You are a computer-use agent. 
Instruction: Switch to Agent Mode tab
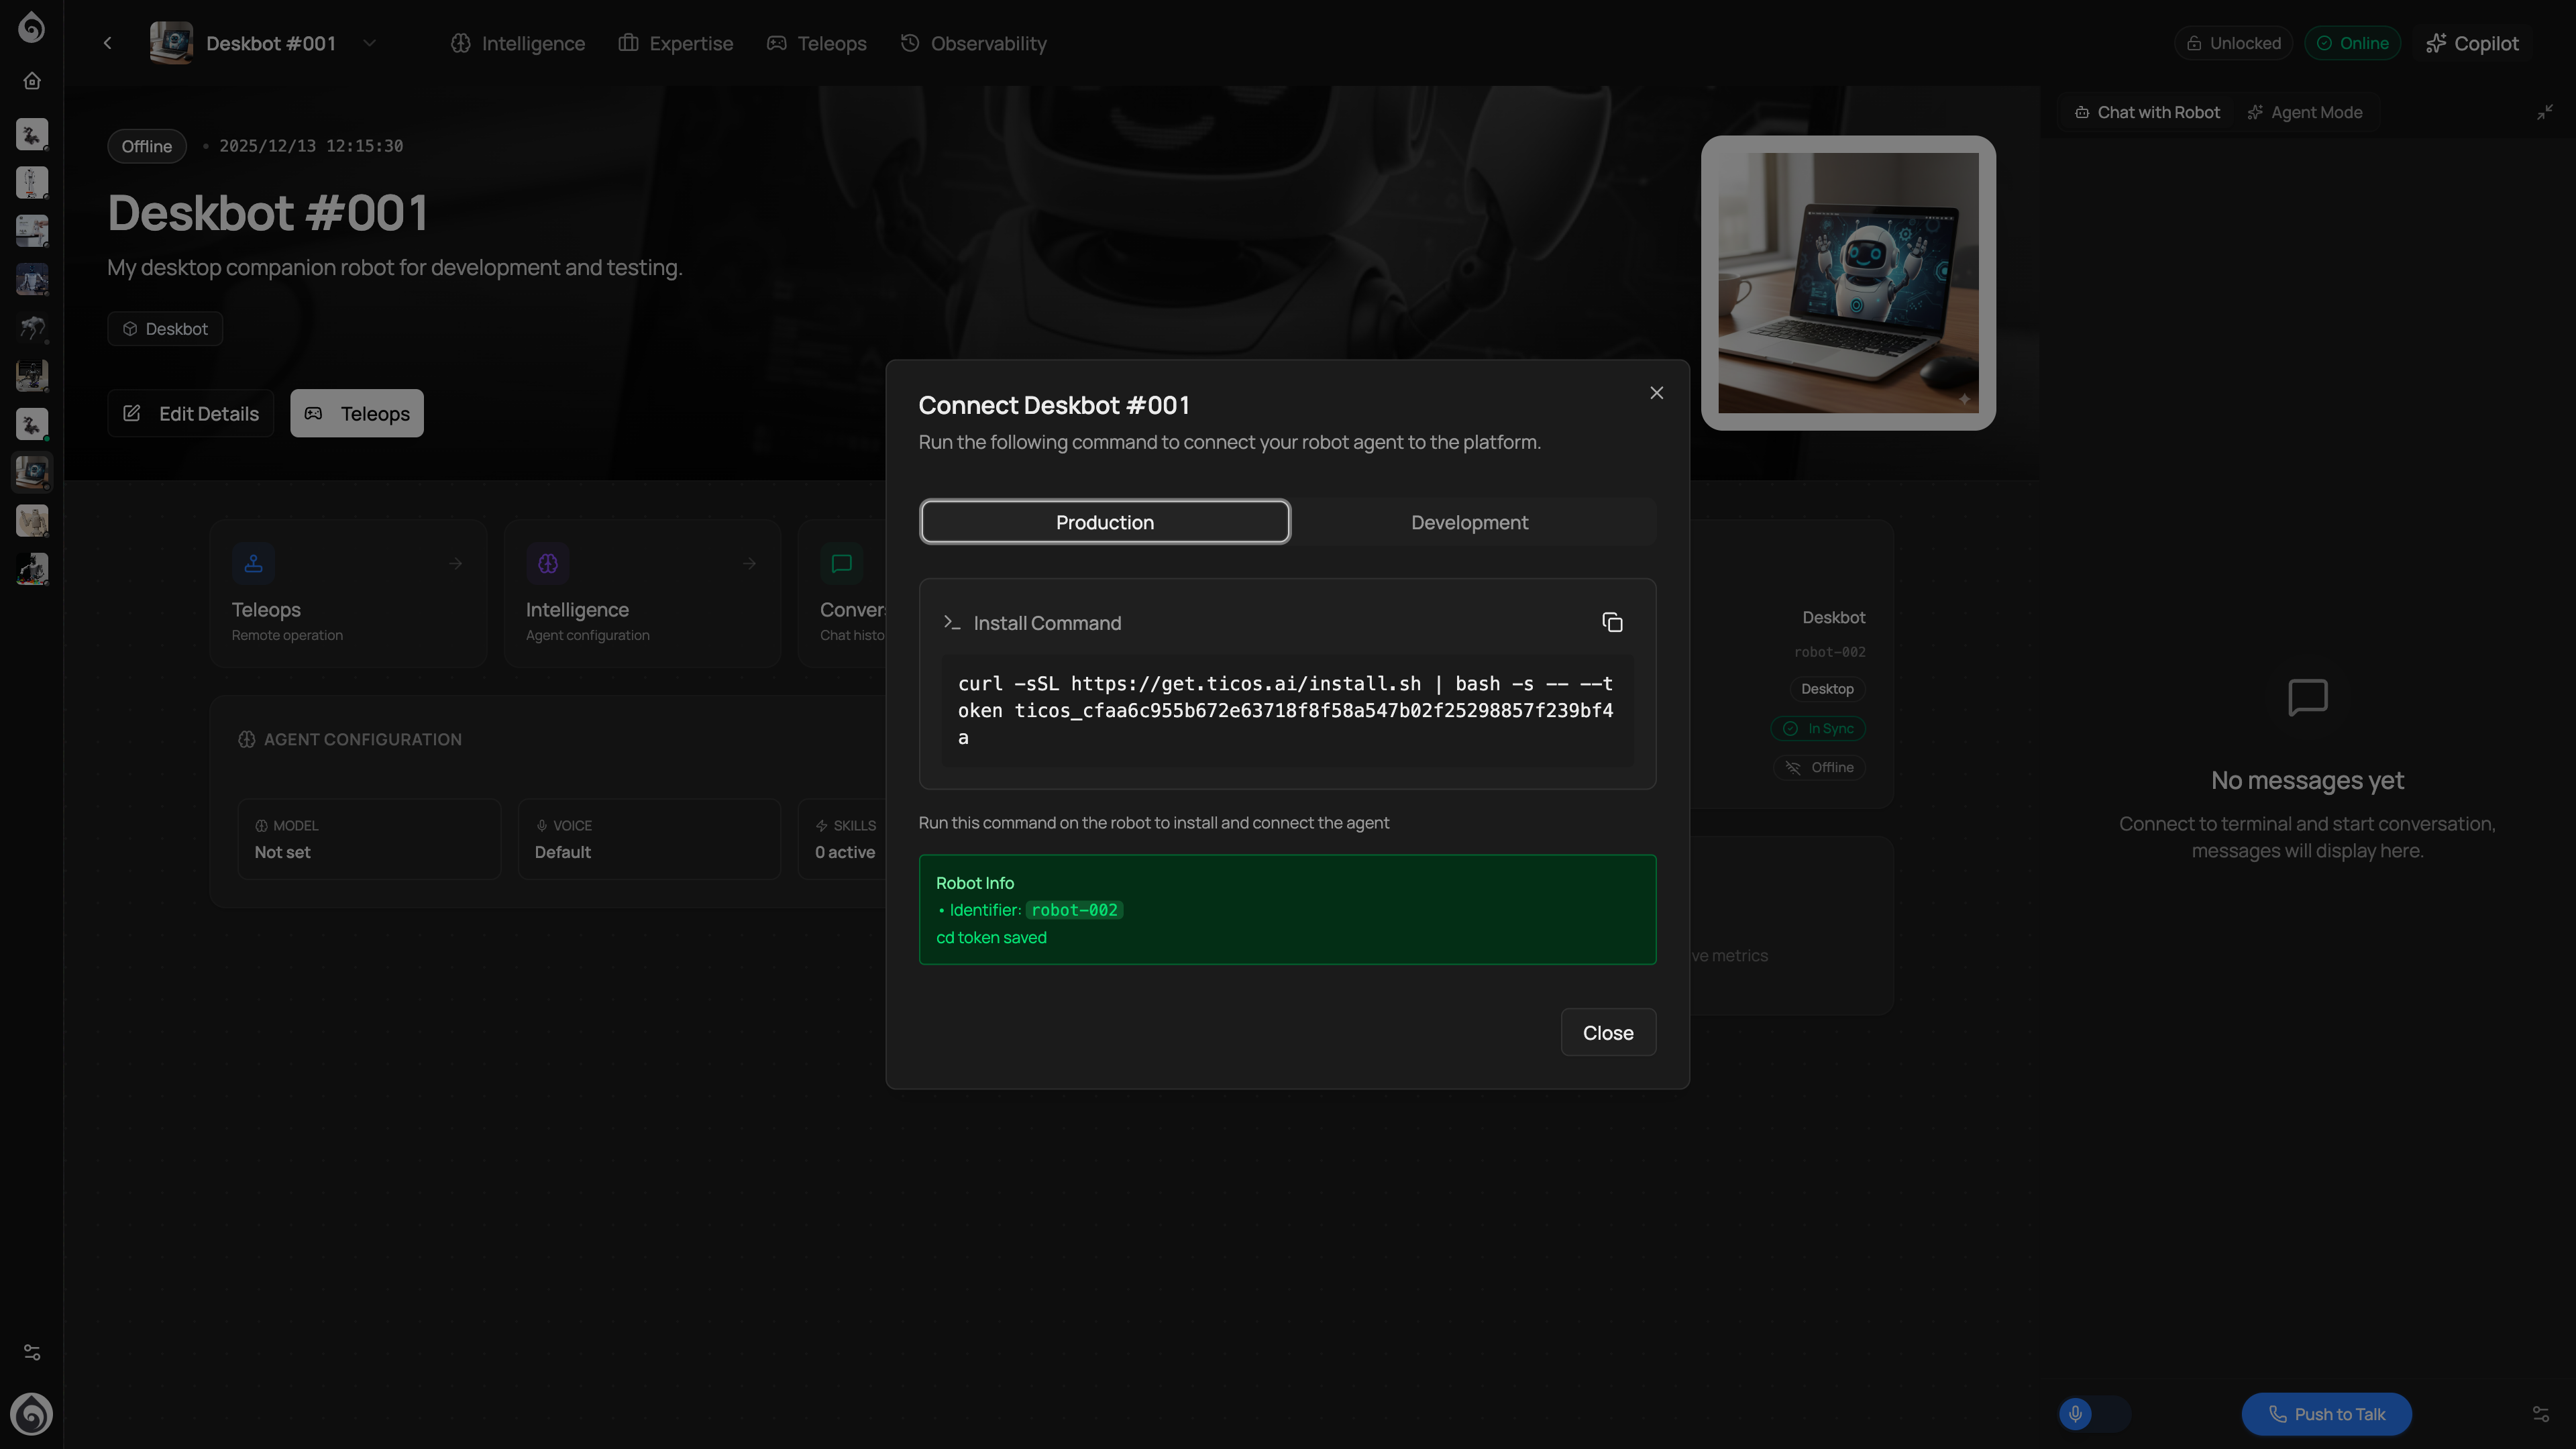tap(2305, 112)
